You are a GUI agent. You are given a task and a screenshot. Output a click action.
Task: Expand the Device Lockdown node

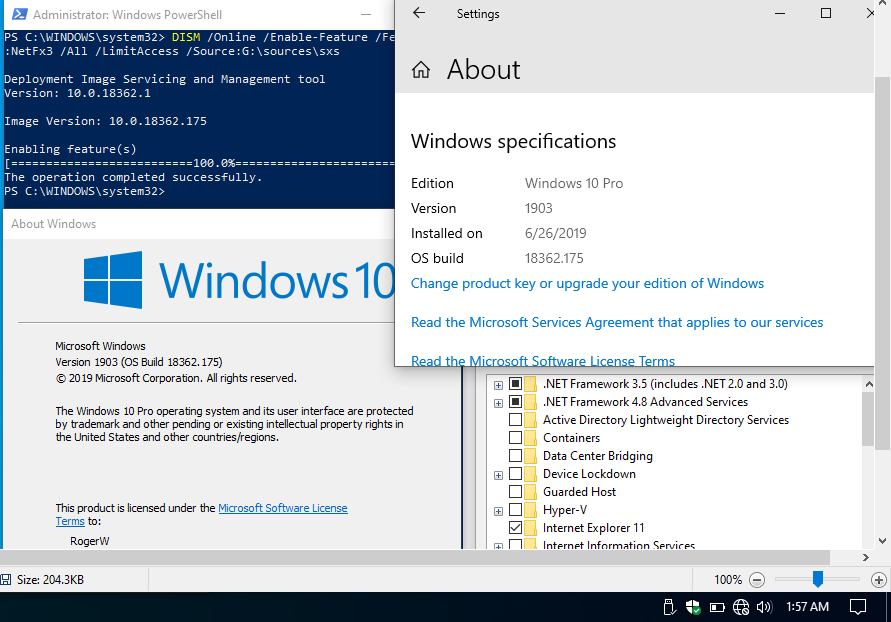tap(498, 475)
